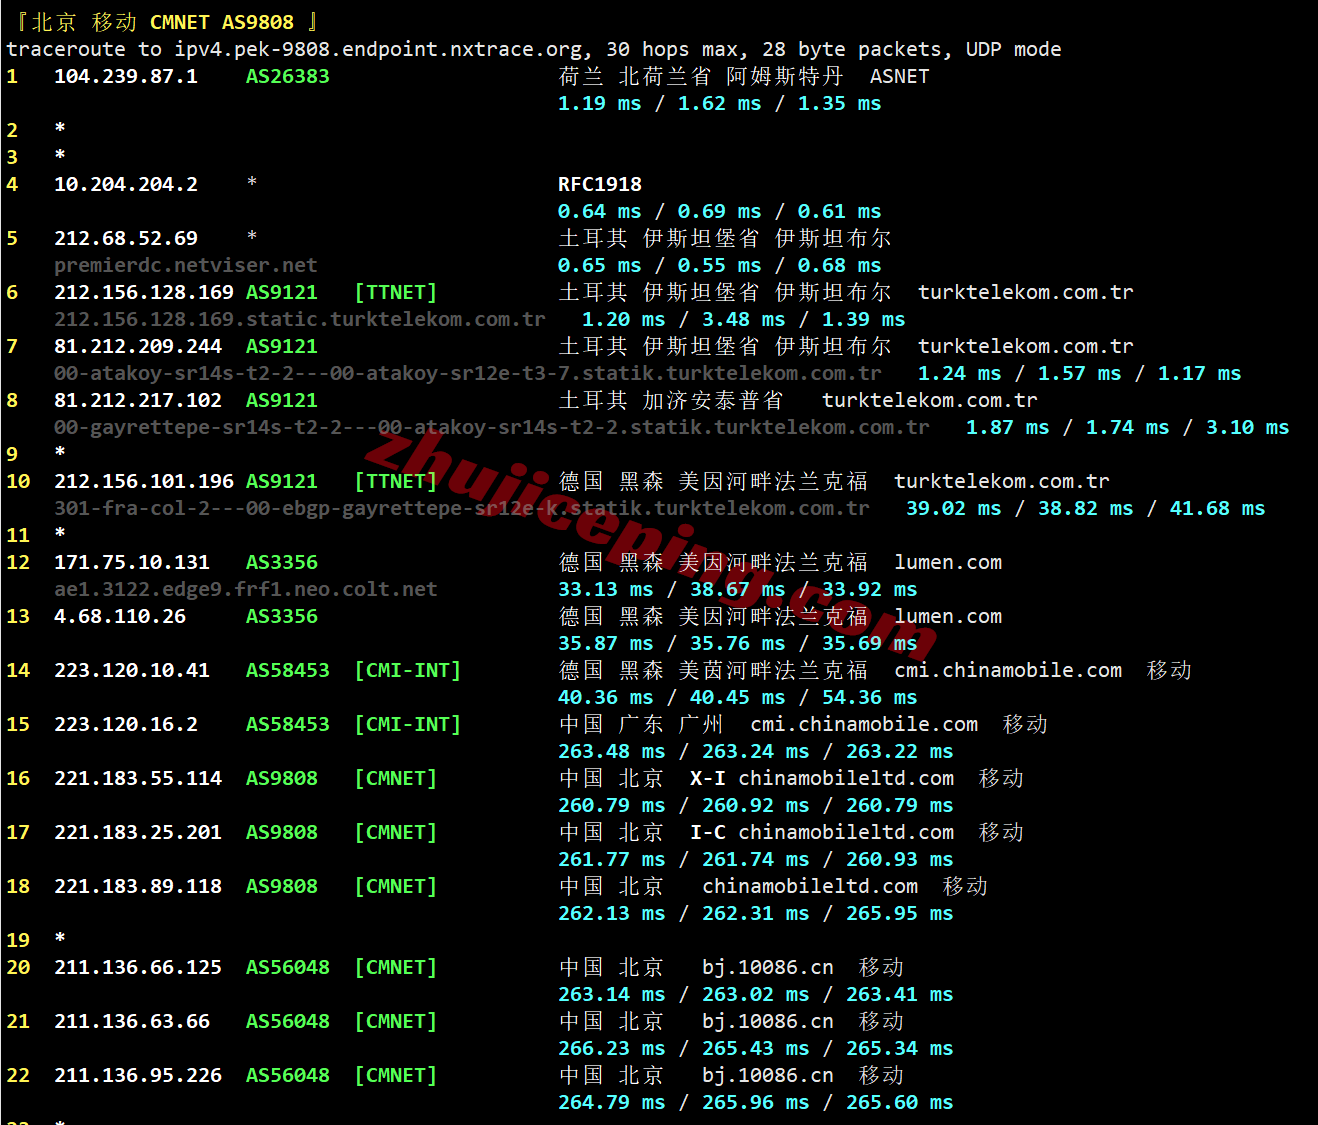Select hop 18 IP 221.183.89.118
Image resolution: width=1318 pixels, height=1125 pixels.
click(138, 886)
